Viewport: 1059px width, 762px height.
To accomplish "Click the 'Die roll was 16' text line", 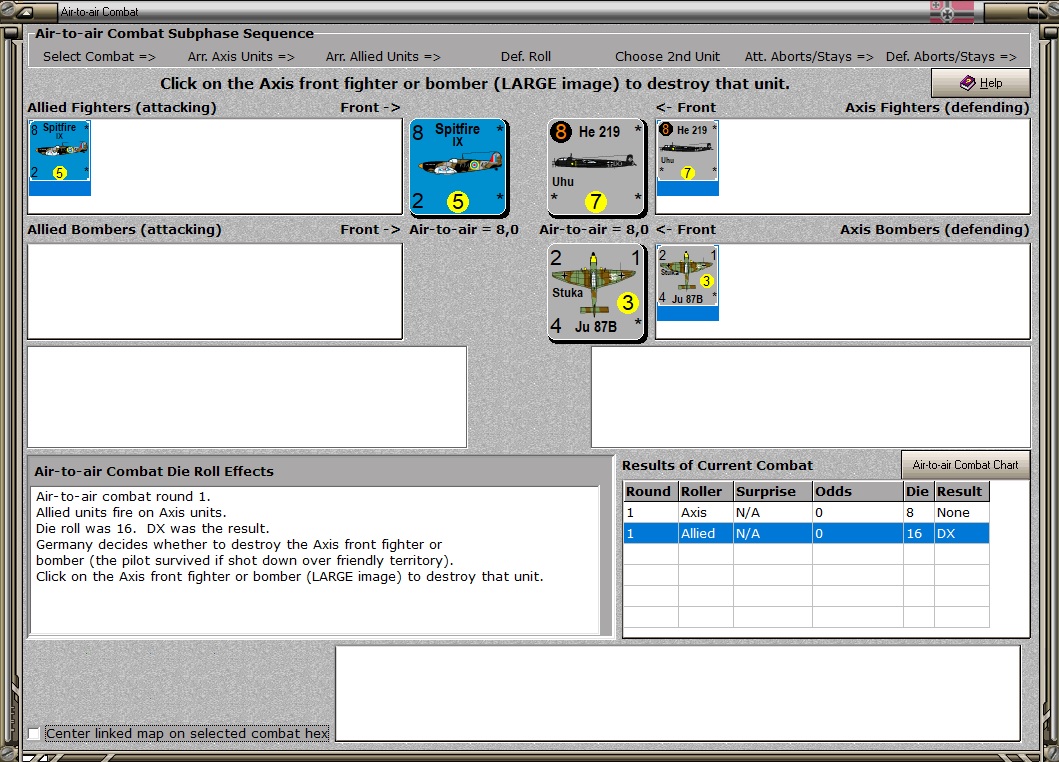I will pos(153,528).
